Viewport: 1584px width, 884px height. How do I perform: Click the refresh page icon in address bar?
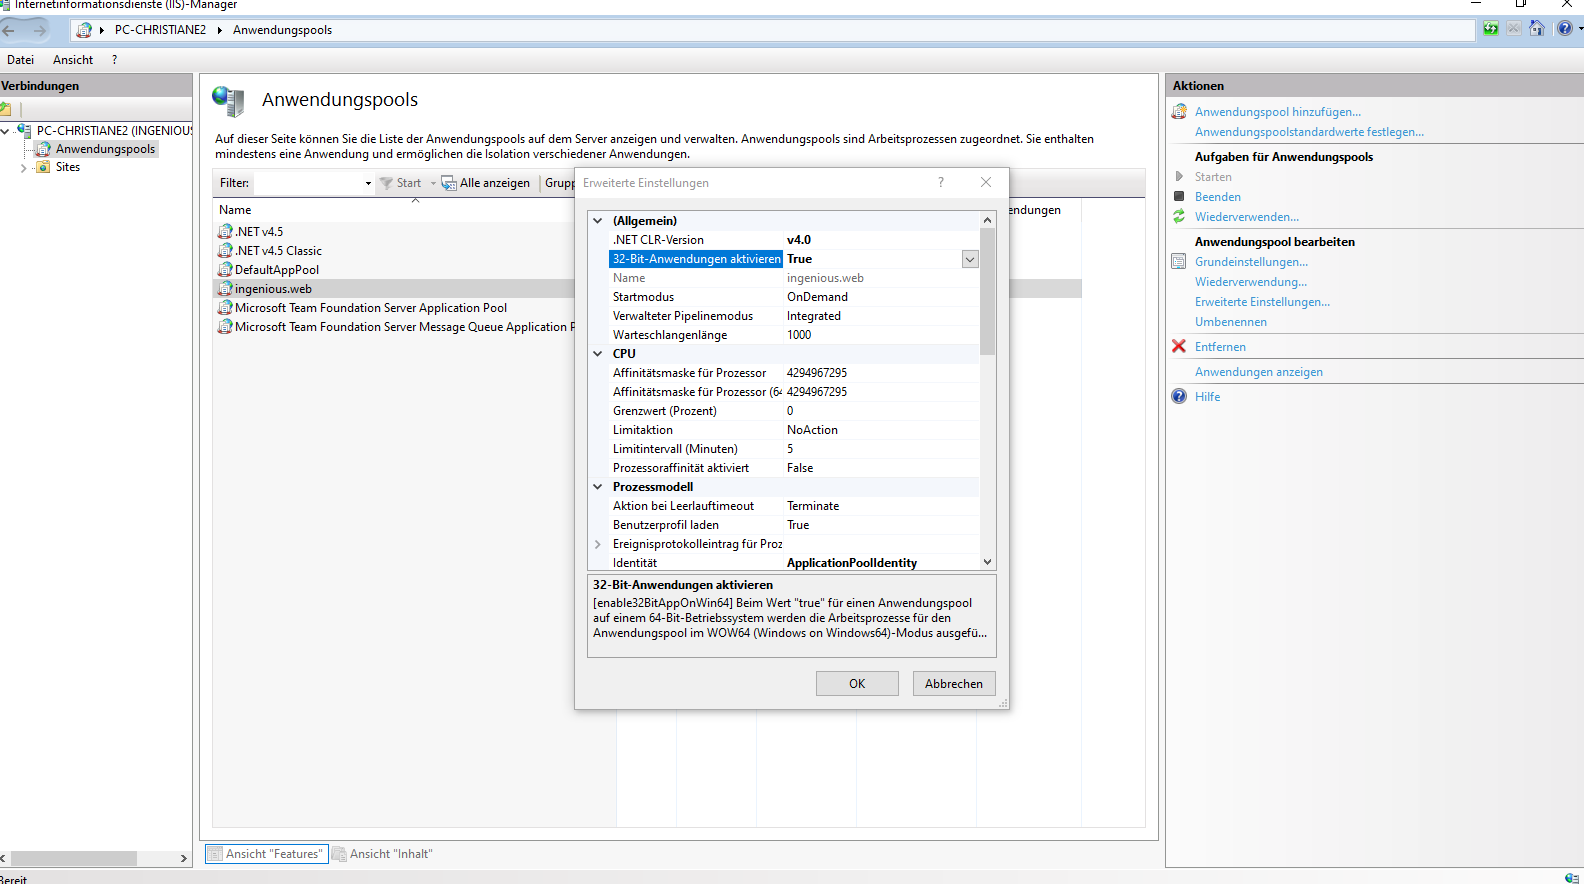(1491, 29)
